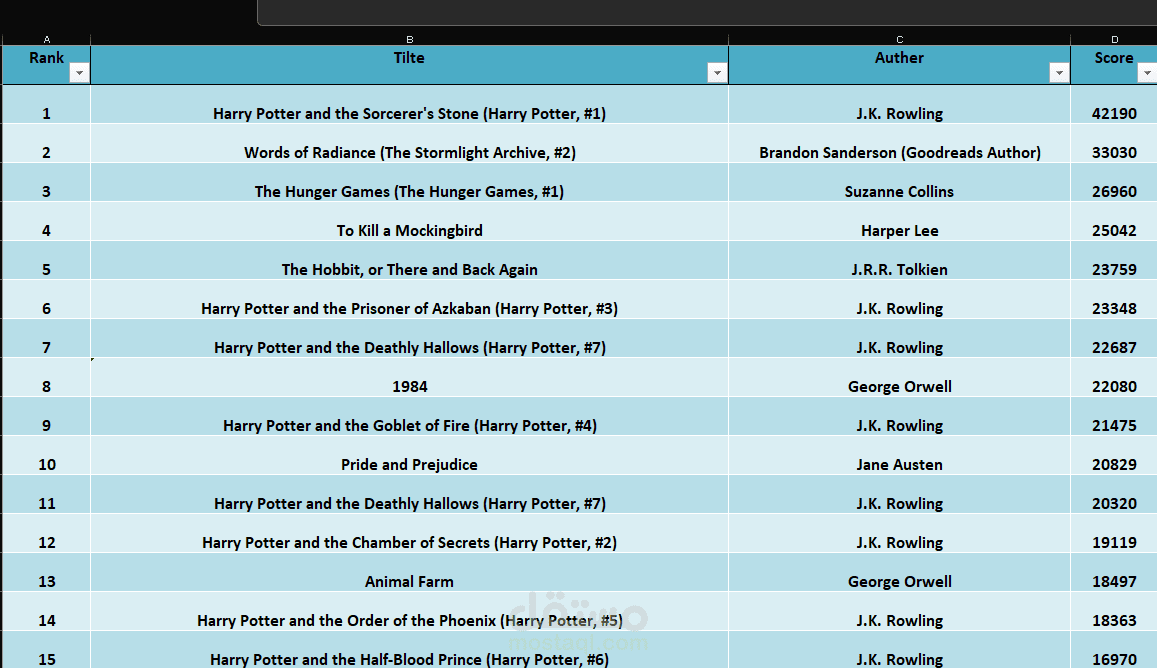
Task: Click rank cell 8
Action: (46, 378)
